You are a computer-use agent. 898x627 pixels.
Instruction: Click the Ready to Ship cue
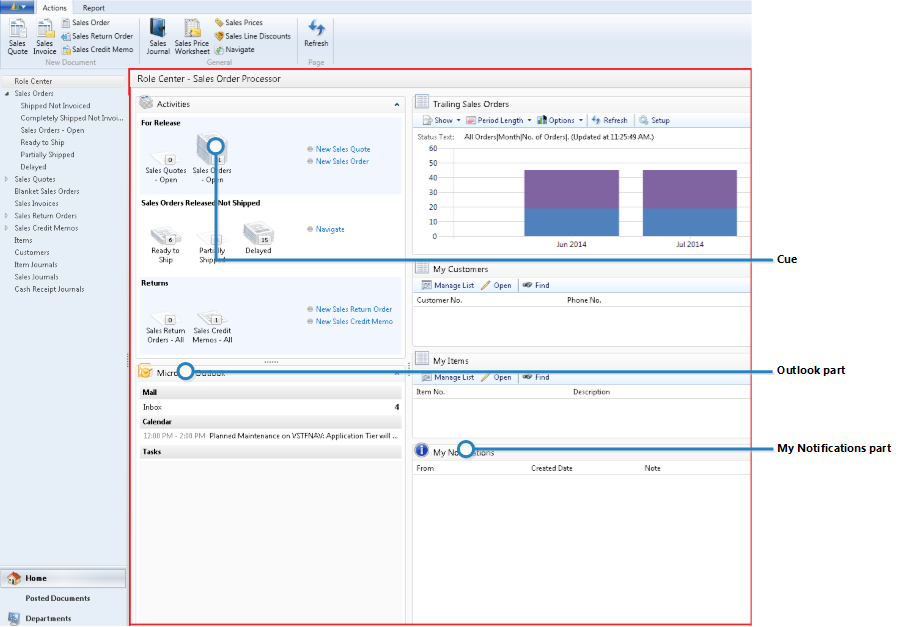tap(164, 238)
